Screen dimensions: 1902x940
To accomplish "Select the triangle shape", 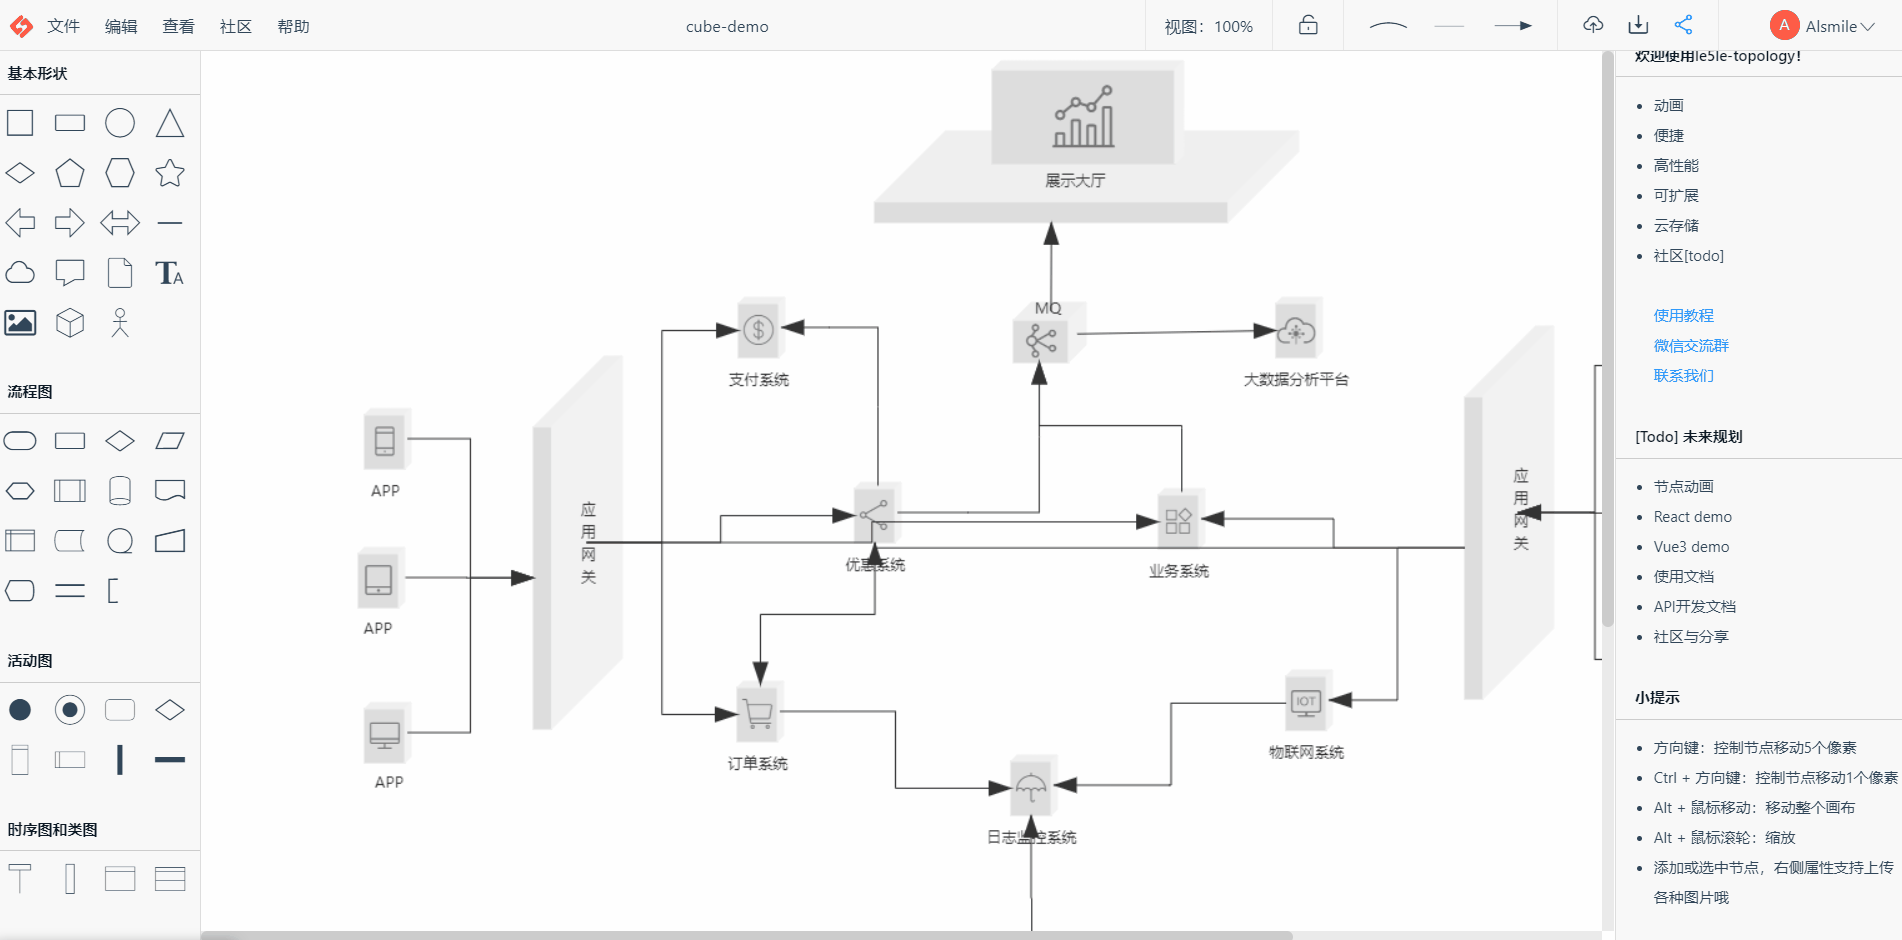I will 170,123.
